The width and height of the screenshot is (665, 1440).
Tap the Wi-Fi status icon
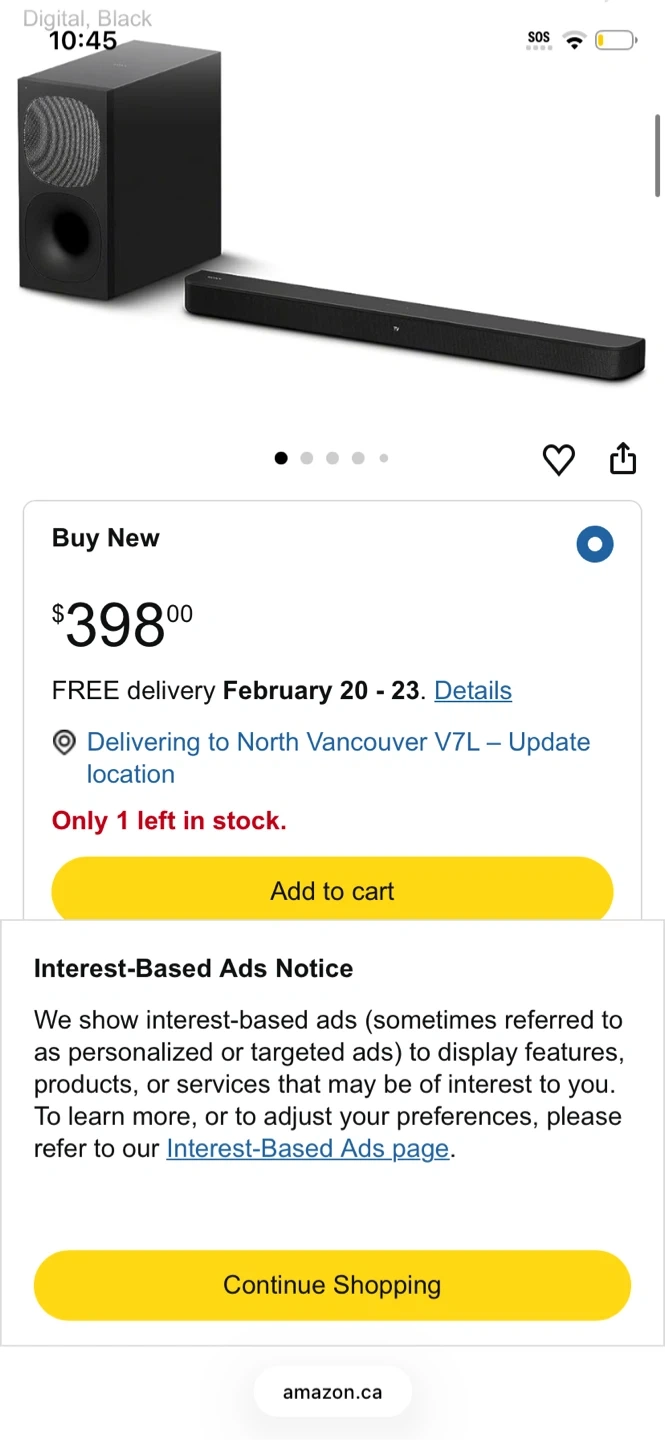click(x=574, y=40)
